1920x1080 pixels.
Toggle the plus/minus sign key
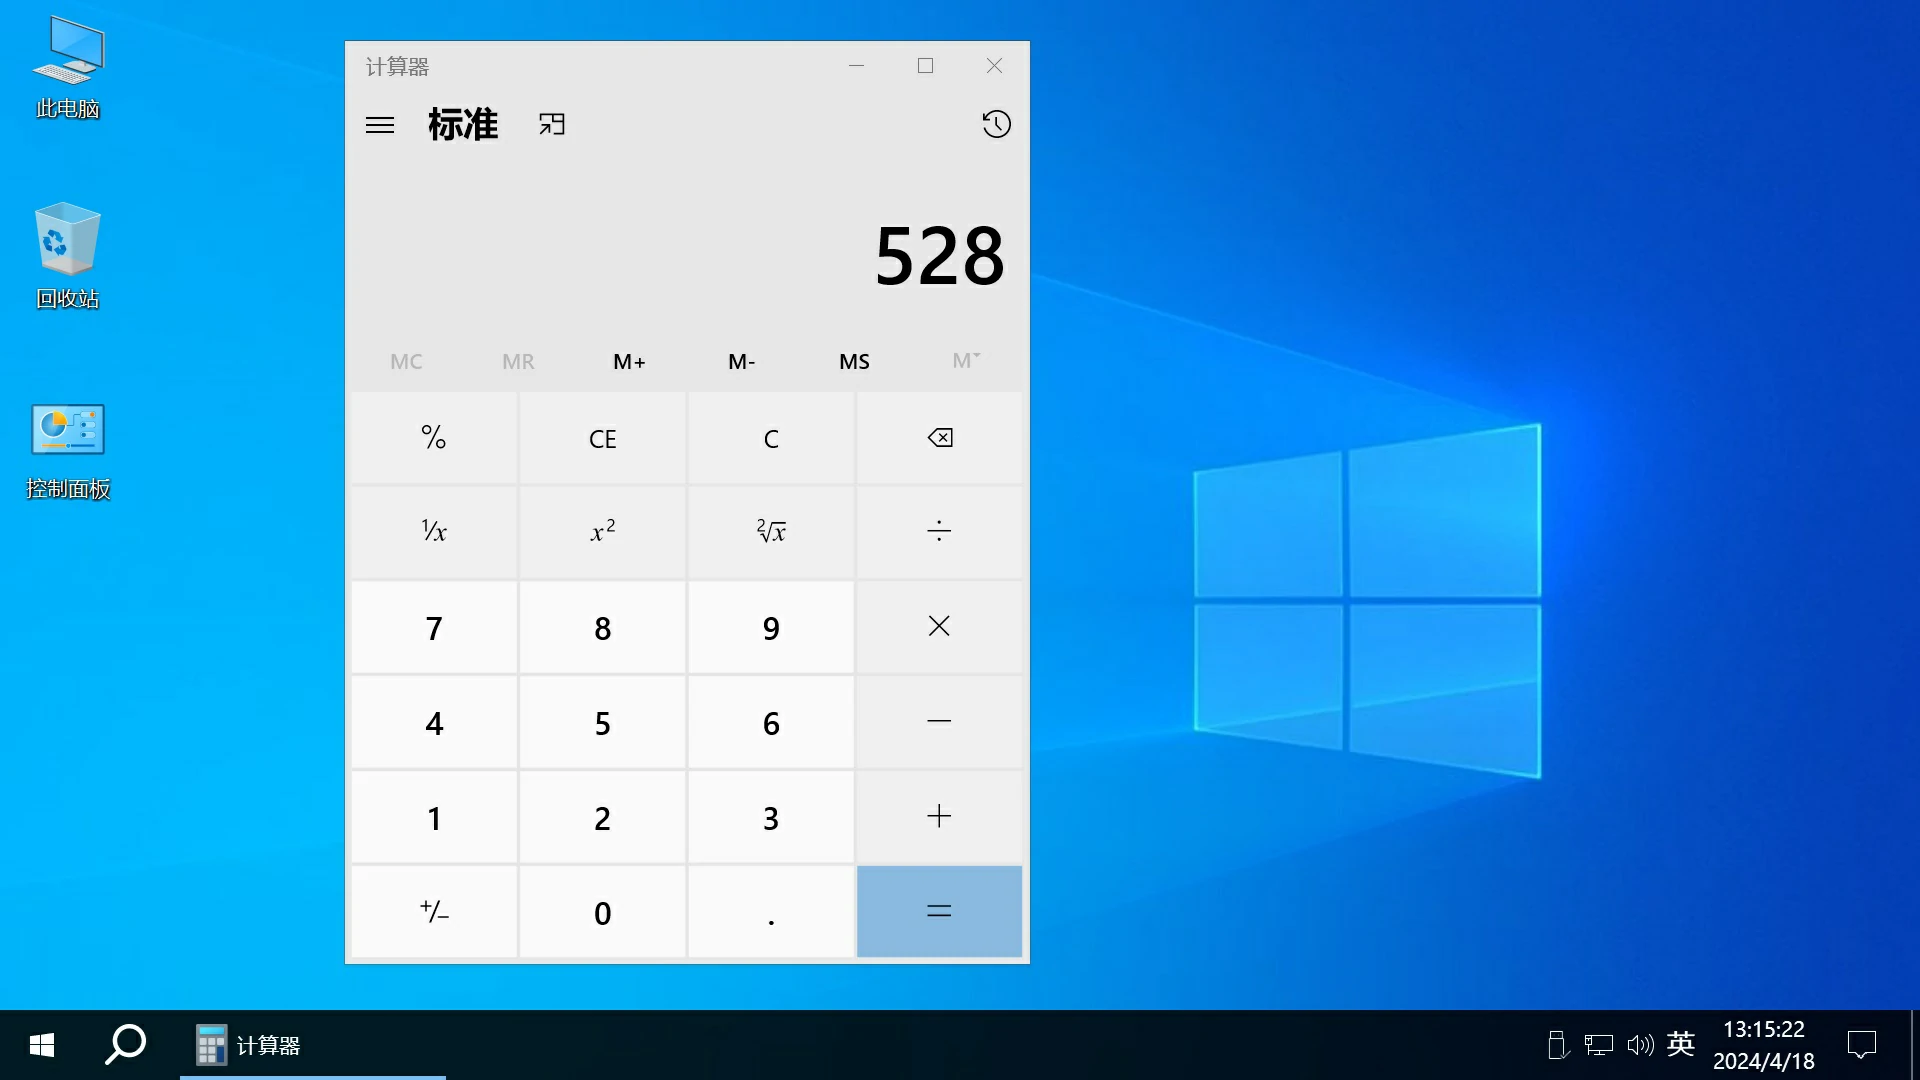(434, 911)
